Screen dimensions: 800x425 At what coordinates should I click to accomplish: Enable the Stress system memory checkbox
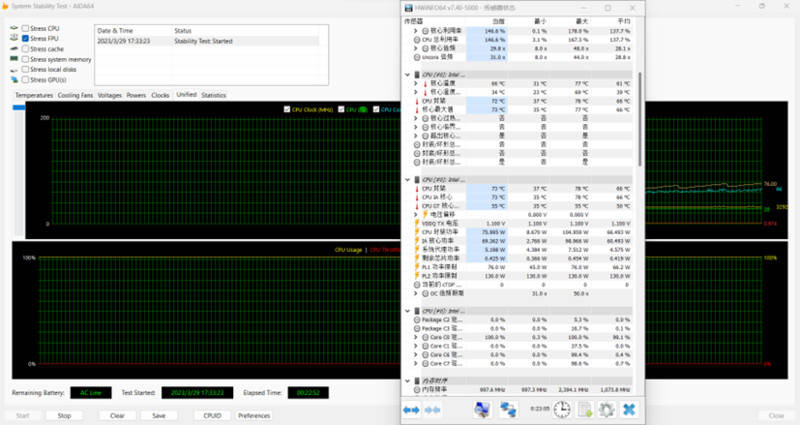pos(25,59)
